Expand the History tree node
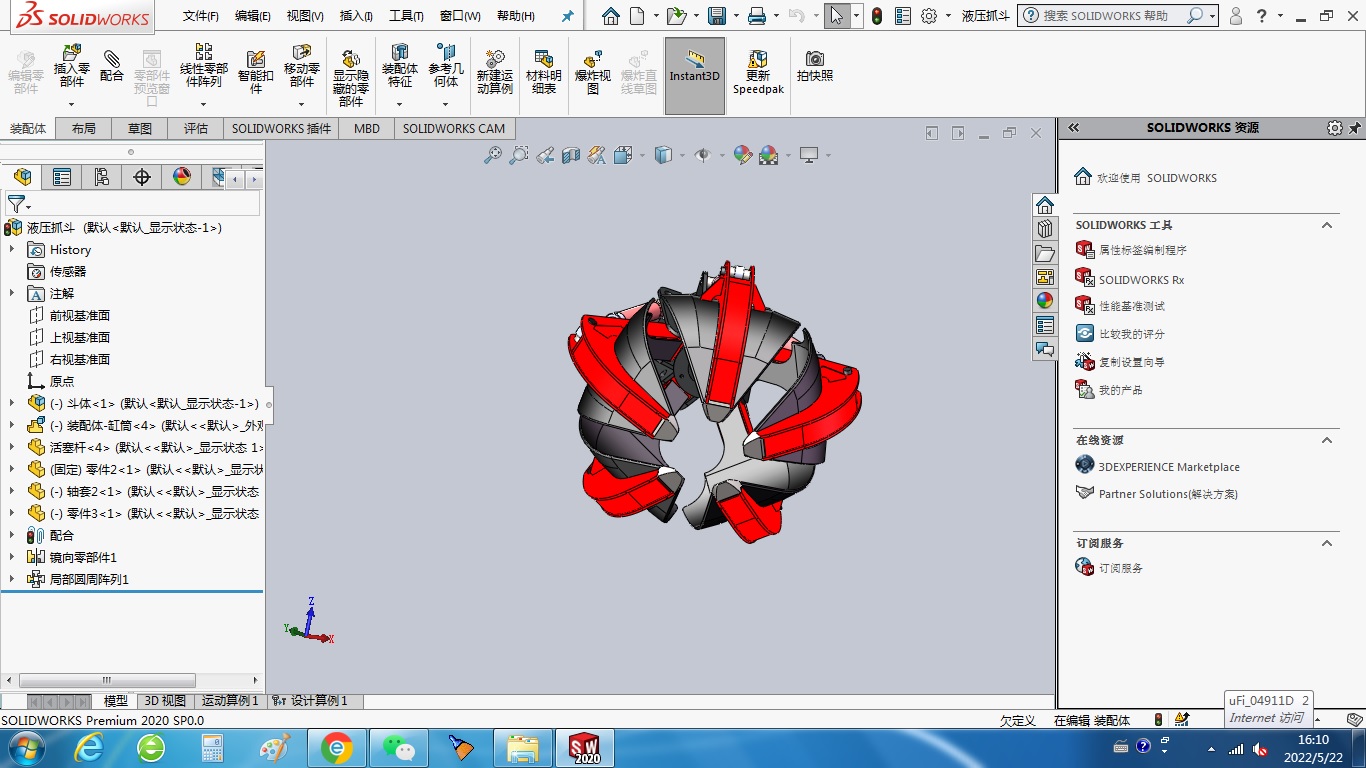Screen dimensions: 1366x768 click(x=12, y=249)
